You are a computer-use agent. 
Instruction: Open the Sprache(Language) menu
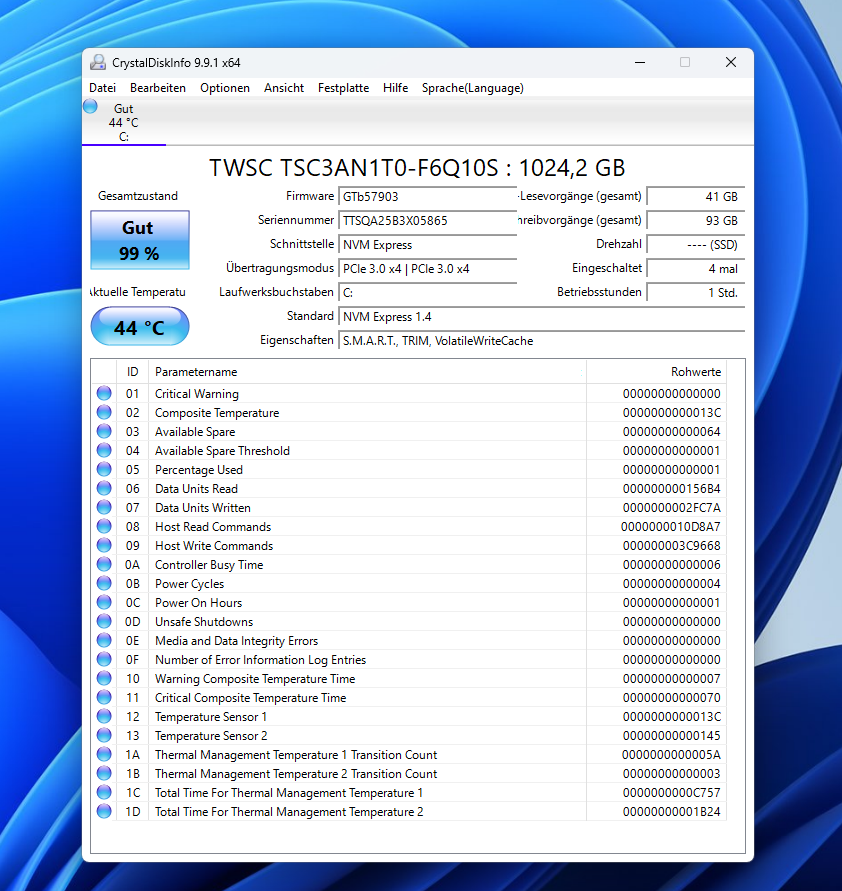click(x=473, y=88)
